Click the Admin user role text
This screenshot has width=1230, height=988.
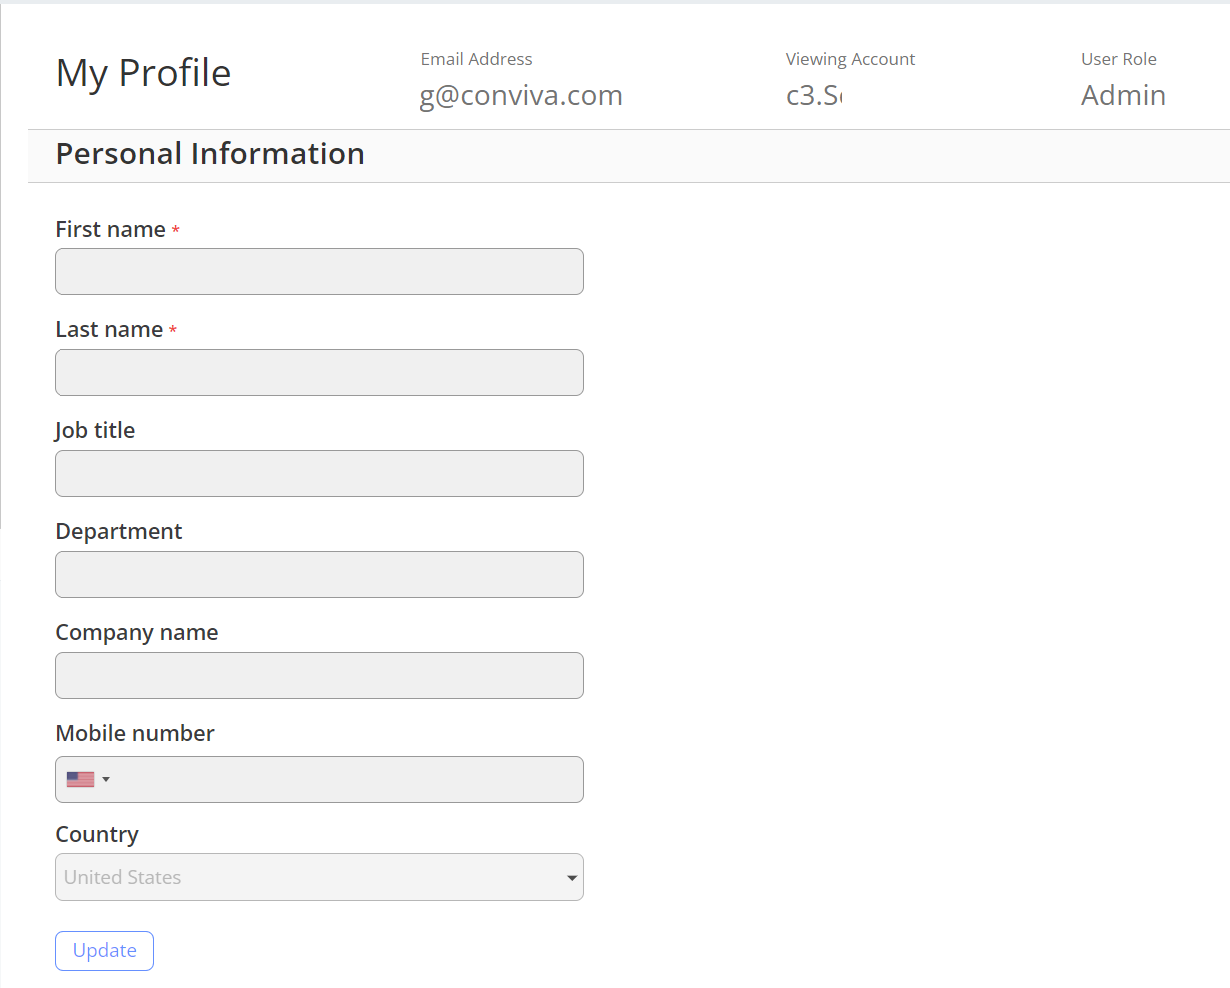(1123, 95)
